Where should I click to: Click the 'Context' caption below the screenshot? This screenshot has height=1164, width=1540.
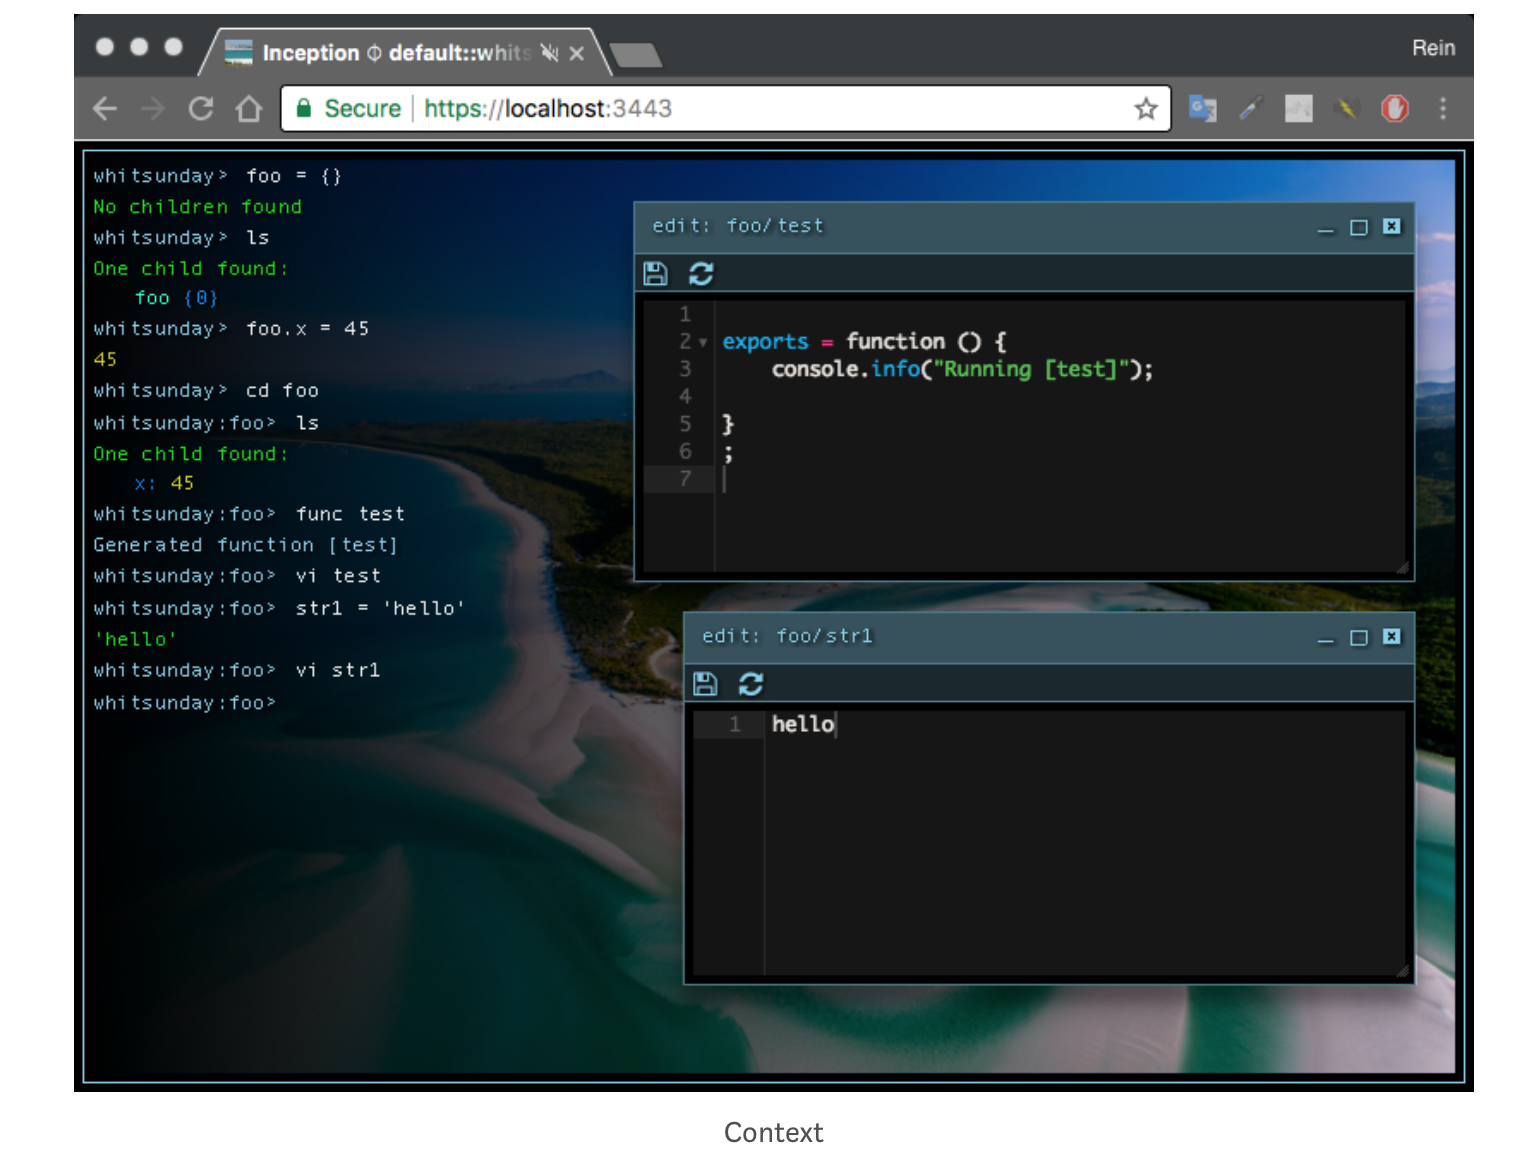click(774, 1132)
